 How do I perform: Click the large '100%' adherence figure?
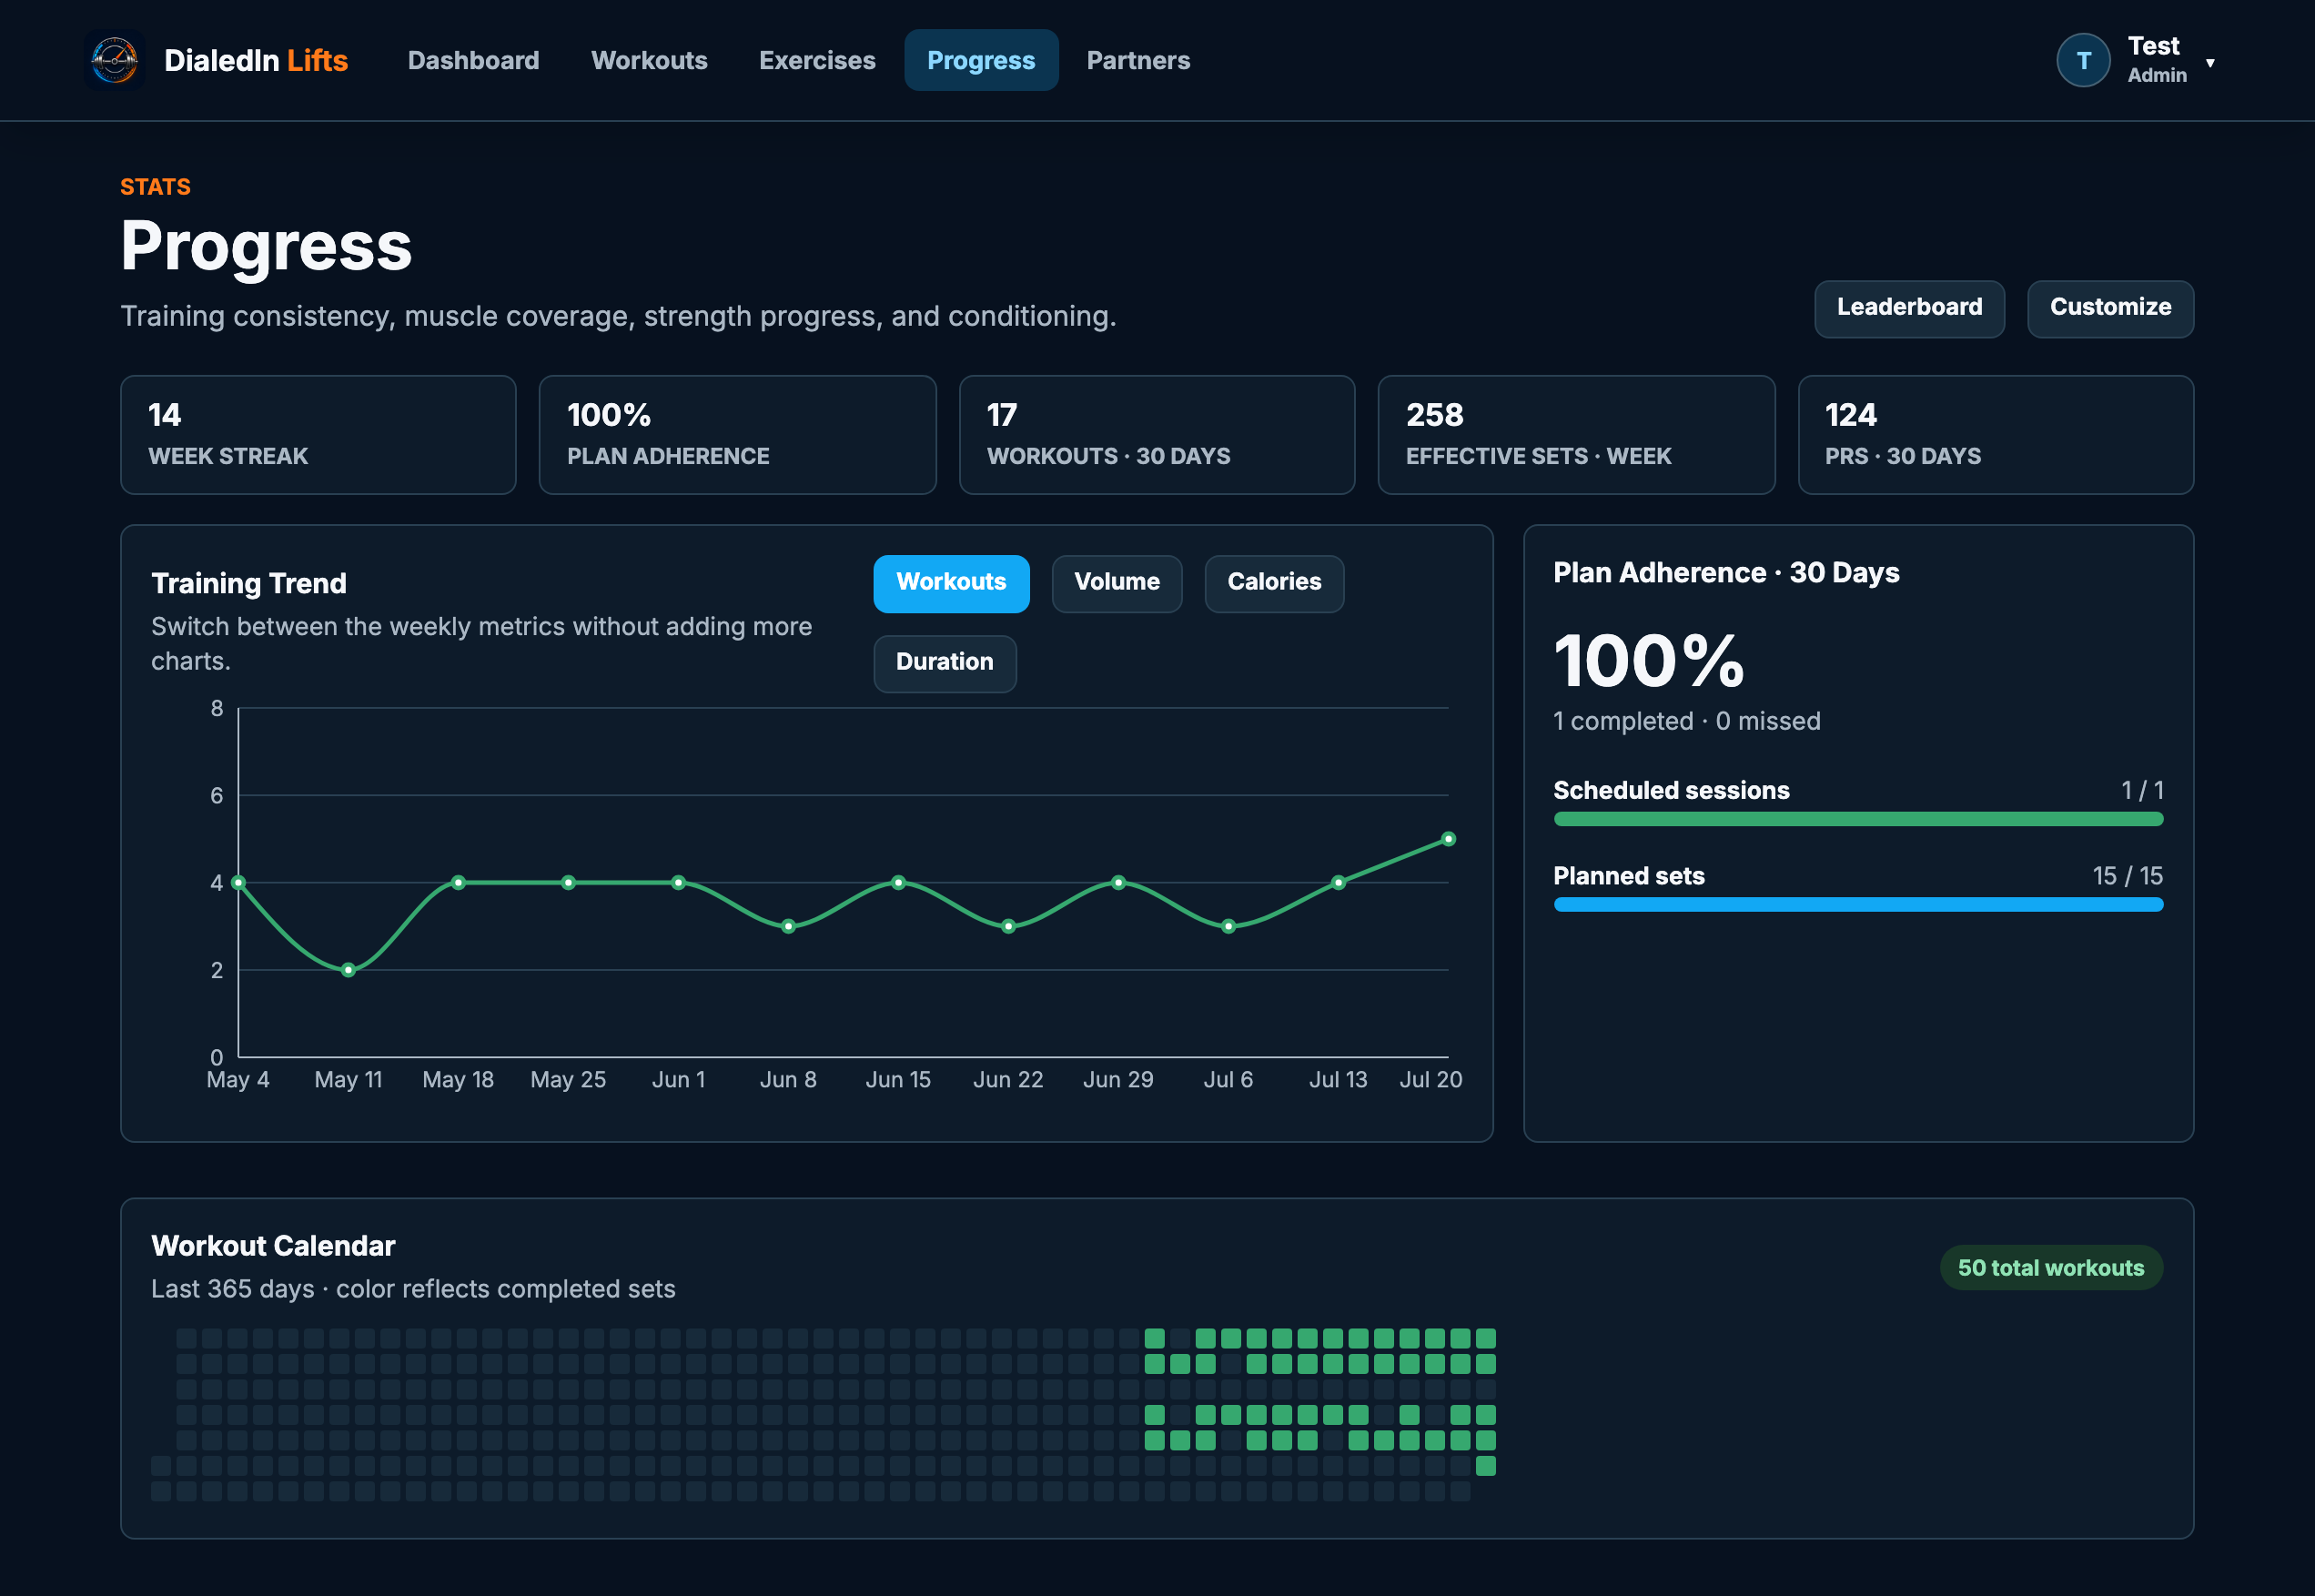[x=1648, y=660]
